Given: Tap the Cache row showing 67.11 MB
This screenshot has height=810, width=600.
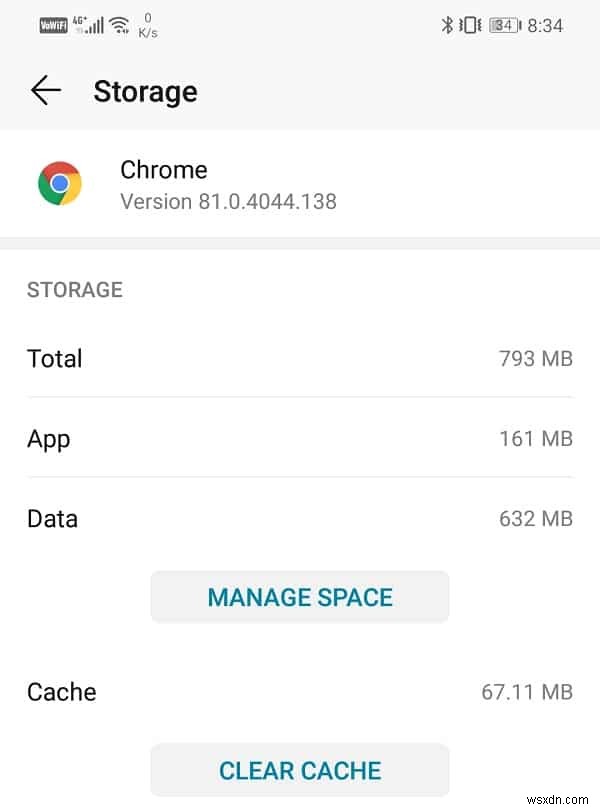Looking at the screenshot, I should coord(299,691).
